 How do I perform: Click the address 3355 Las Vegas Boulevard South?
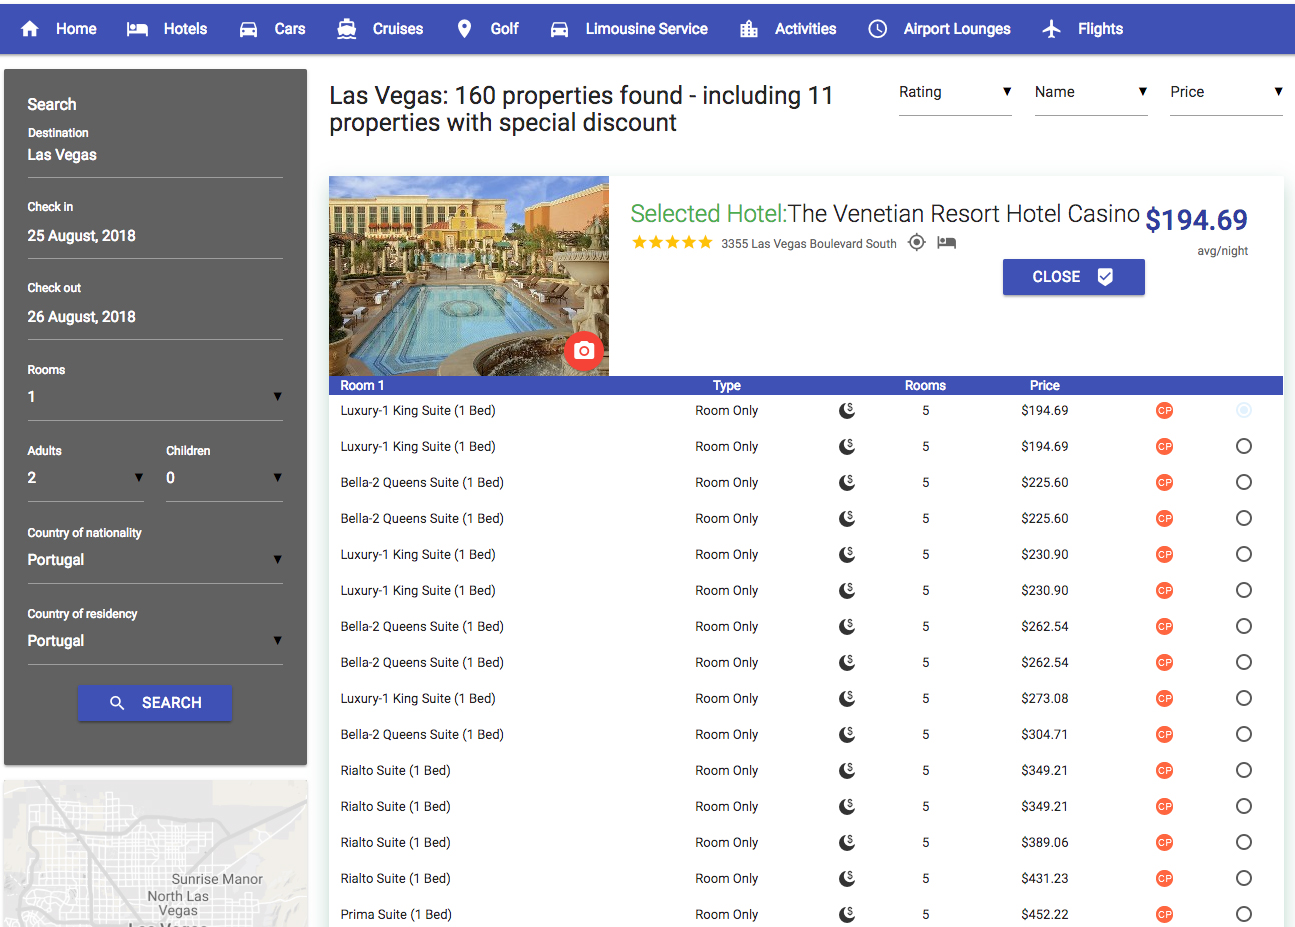809,244
